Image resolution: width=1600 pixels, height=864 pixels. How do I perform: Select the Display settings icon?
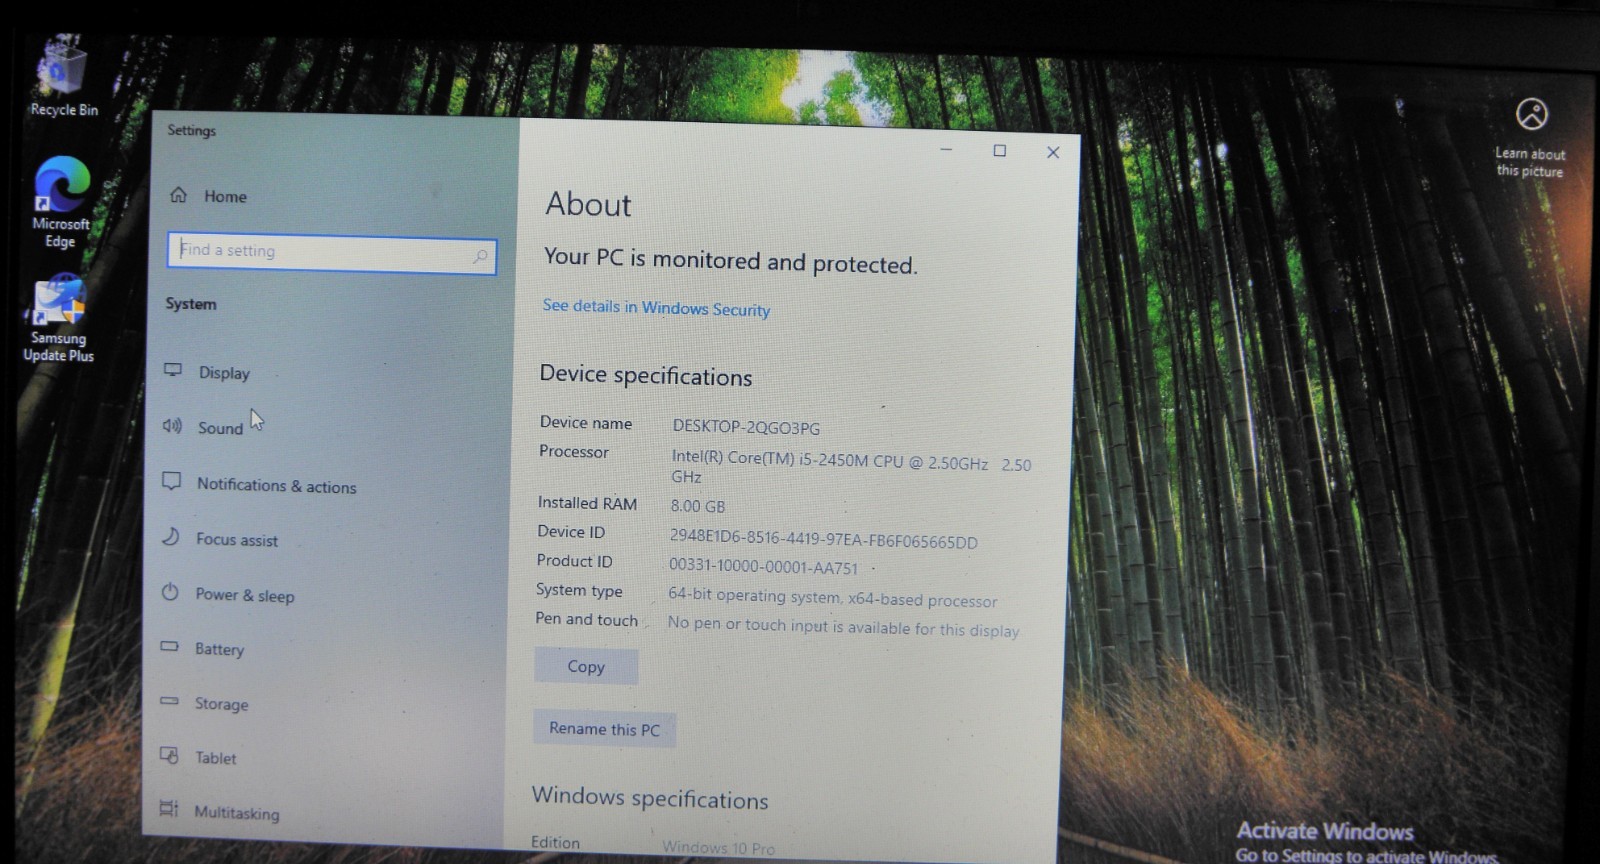point(173,371)
